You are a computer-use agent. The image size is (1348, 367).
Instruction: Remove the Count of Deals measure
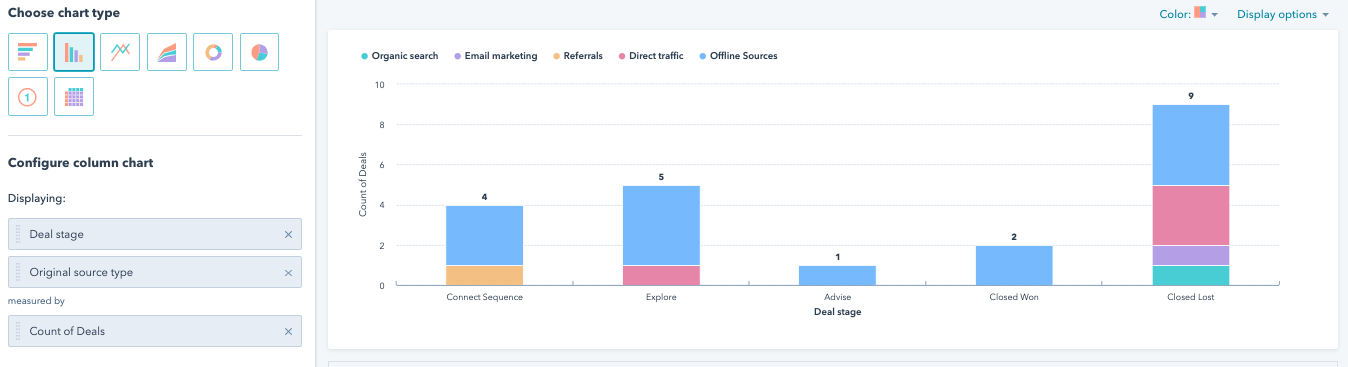(x=288, y=331)
